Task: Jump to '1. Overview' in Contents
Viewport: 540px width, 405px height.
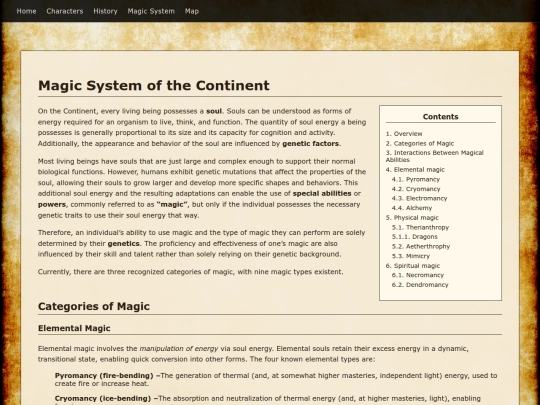Action: (x=404, y=134)
